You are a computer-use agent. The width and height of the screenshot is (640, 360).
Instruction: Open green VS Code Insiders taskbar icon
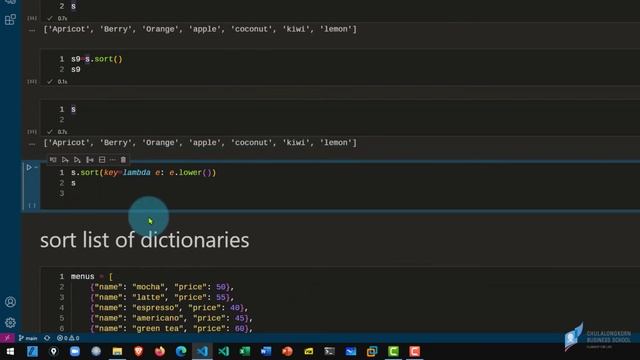pyautogui.click(x=223, y=351)
